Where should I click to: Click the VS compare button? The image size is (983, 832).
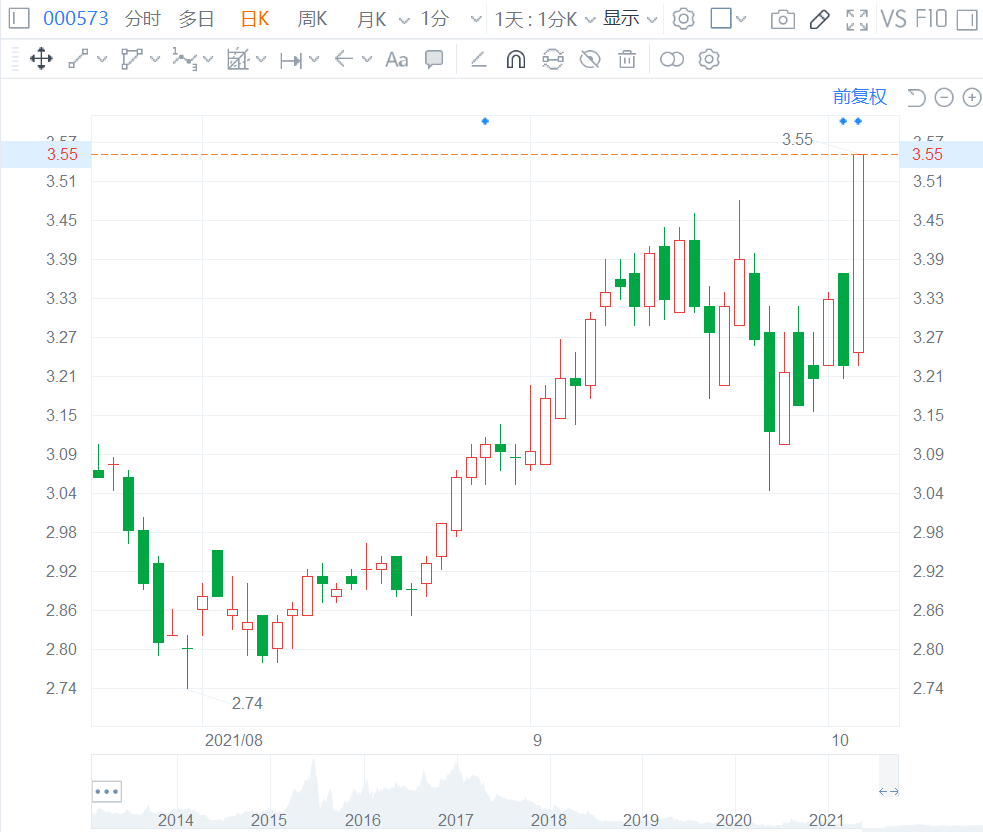click(893, 19)
